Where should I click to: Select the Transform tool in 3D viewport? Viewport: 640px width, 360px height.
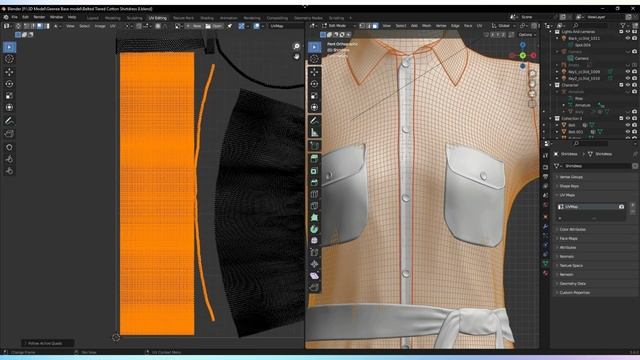tap(314, 108)
